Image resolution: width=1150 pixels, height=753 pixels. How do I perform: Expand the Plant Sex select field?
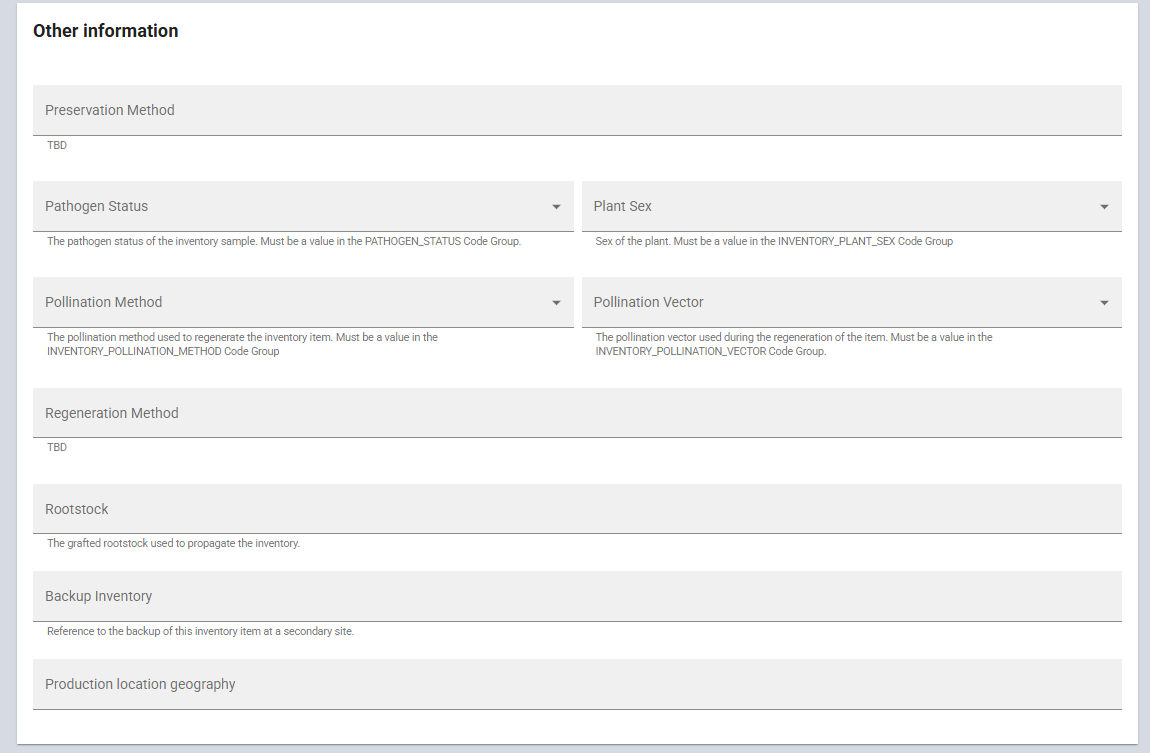point(840,206)
